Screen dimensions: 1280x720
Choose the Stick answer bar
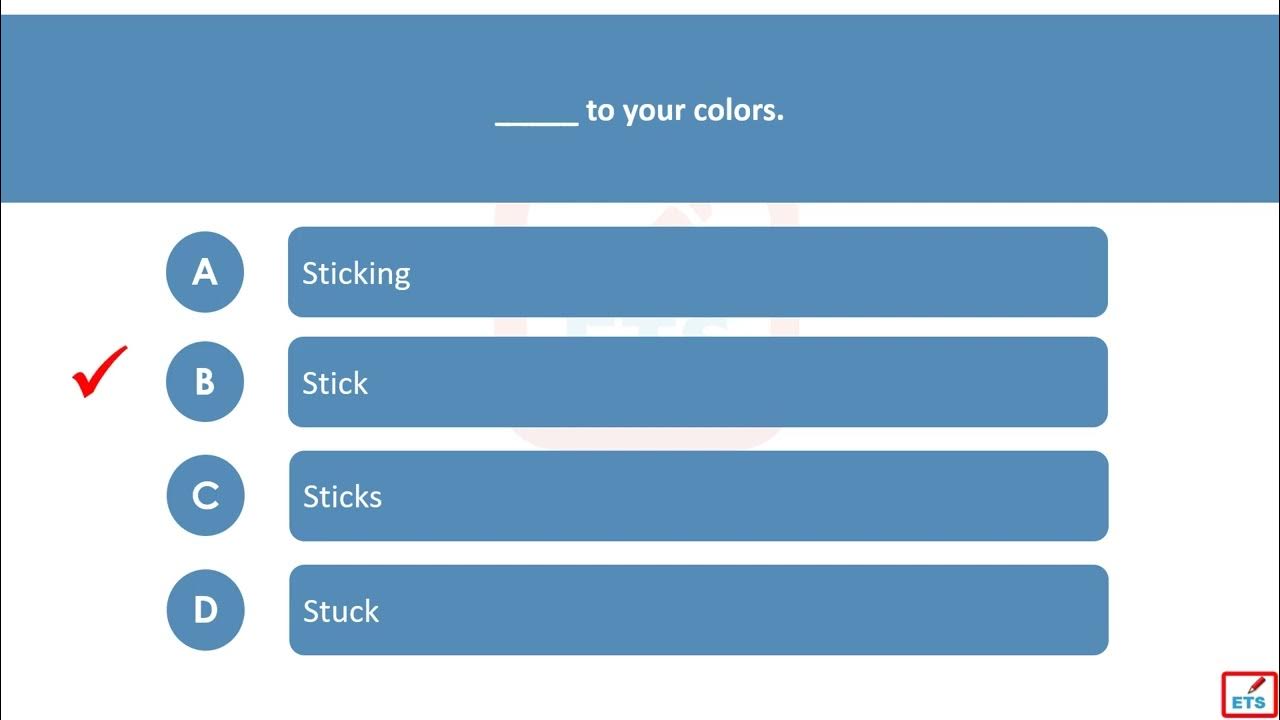coord(698,382)
